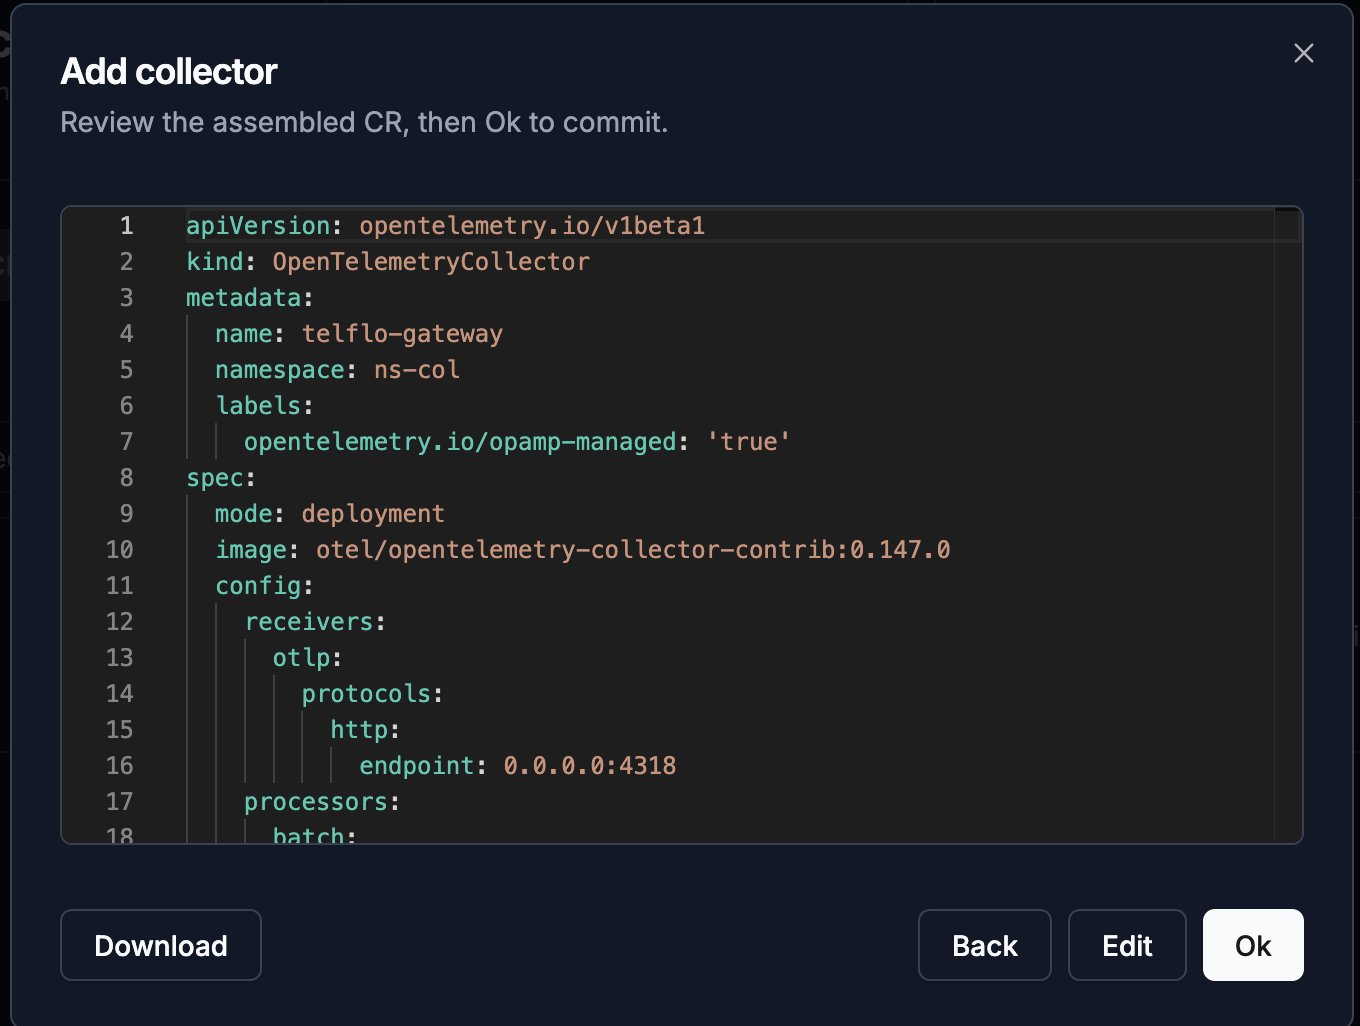The image size is (1360, 1026).
Task: Click line number 8 in gutter
Action: 126,478
